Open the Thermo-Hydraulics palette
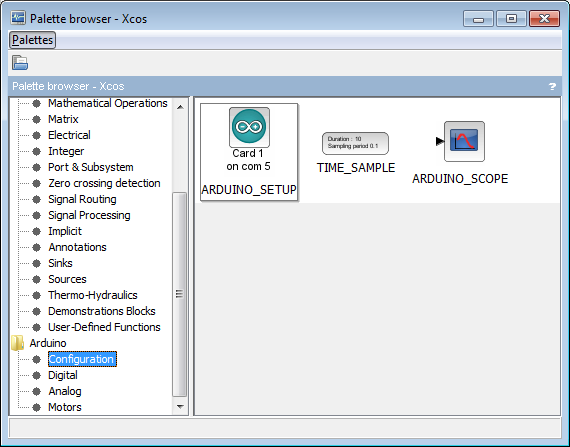Image resolution: width=570 pixels, height=447 pixels. coord(93,295)
